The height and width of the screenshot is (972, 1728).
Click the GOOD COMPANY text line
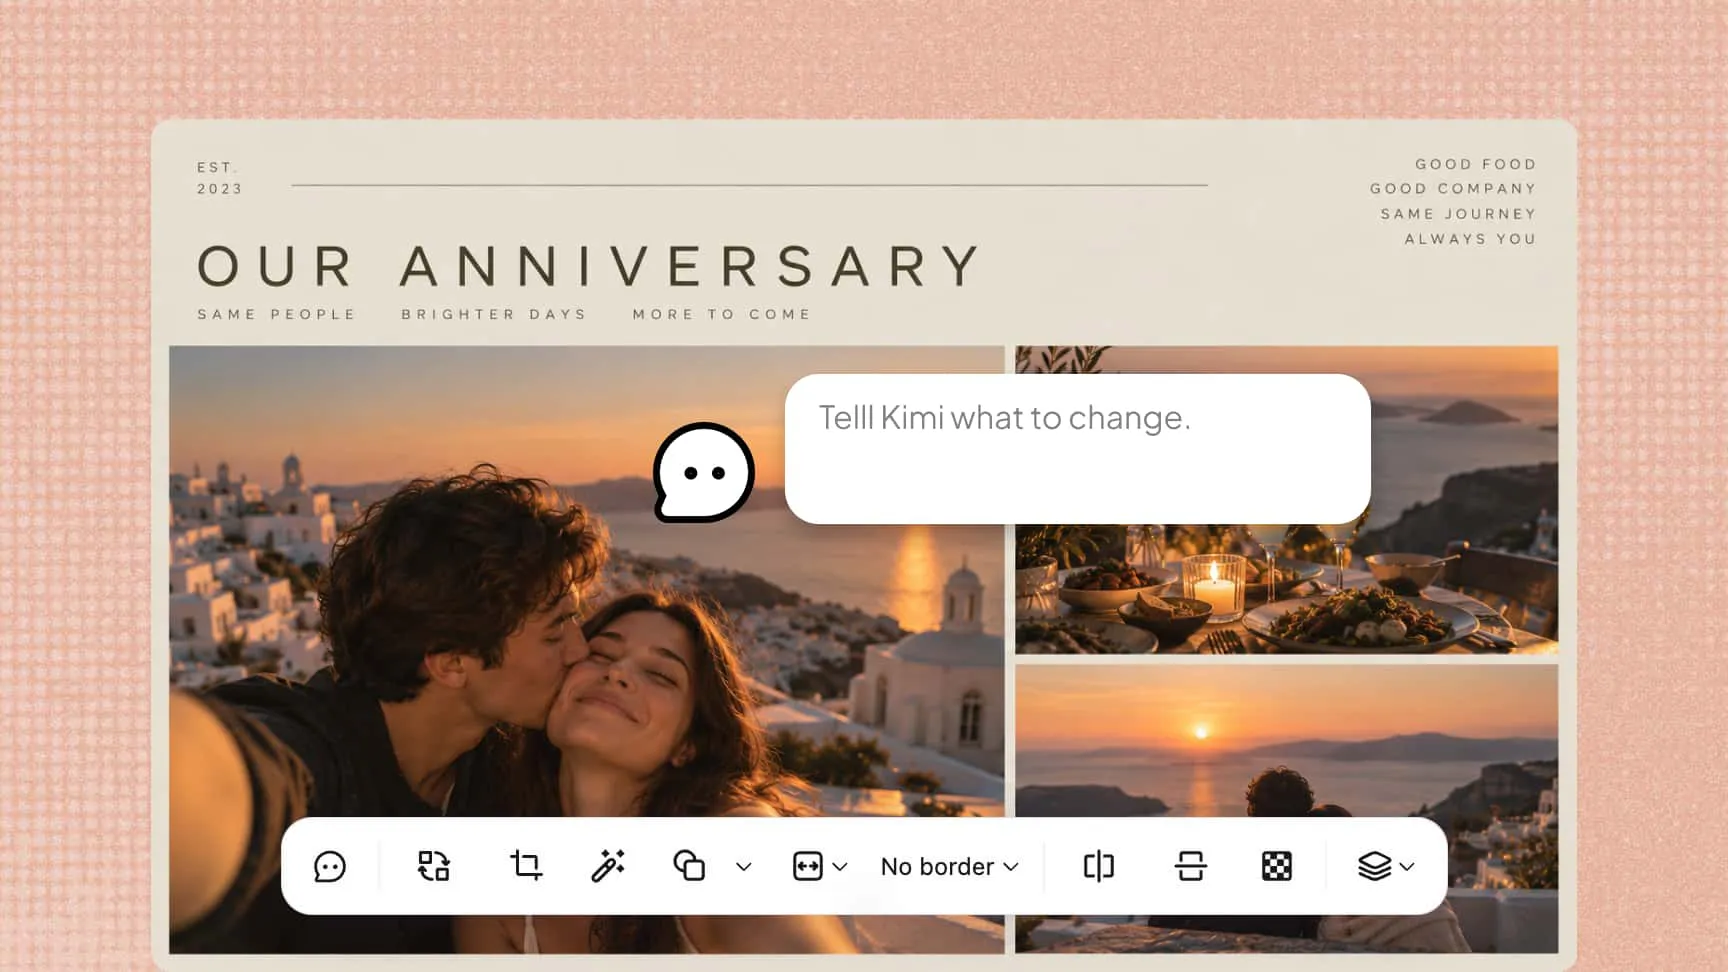click(1453, 189)
